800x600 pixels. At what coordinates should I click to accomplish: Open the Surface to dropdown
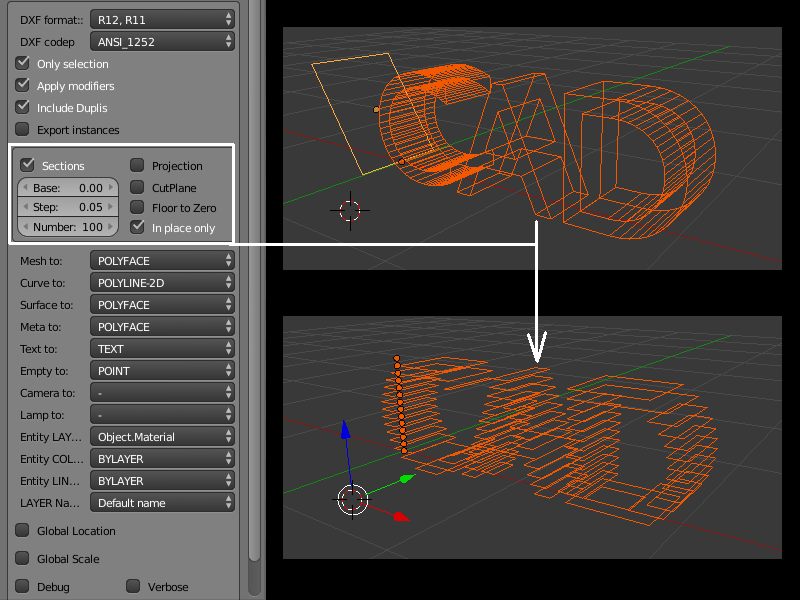[x=162, y=305]
